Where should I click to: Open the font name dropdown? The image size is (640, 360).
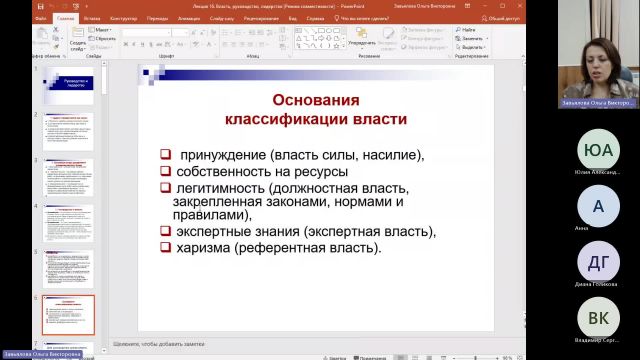pyautogui.click(x=169, y=33)
